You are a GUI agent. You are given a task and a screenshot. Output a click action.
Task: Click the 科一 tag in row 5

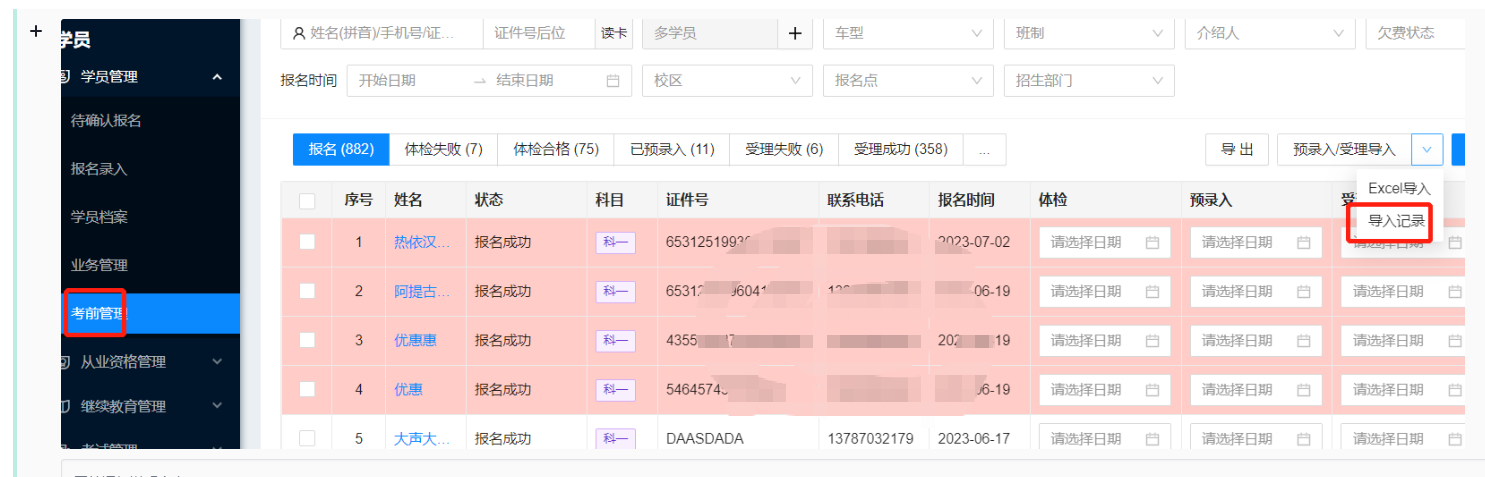(615, 438)
